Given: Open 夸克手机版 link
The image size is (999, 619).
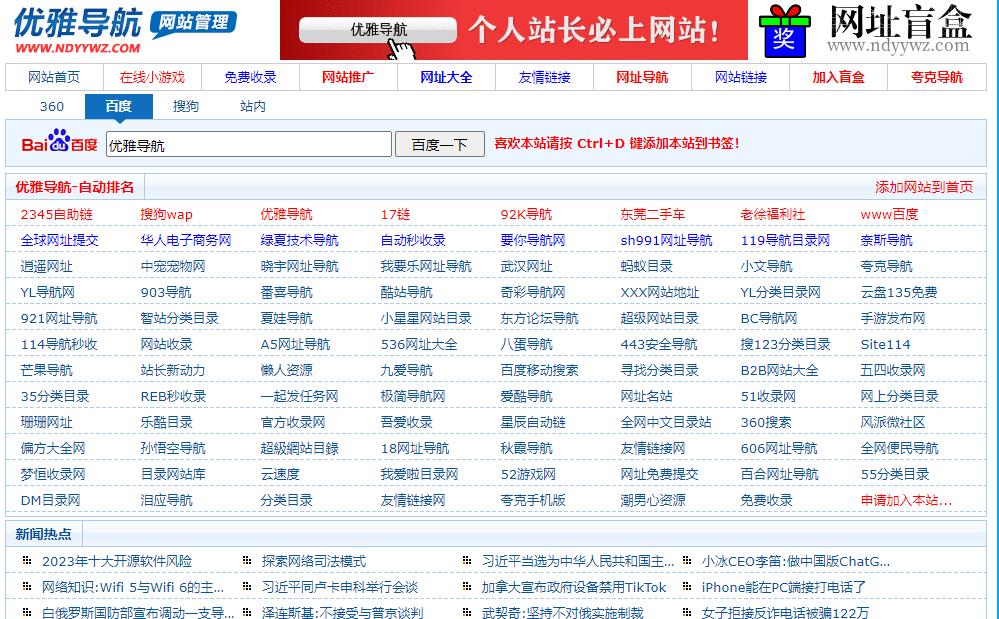Looking at the screenshot, I should 533,501.
